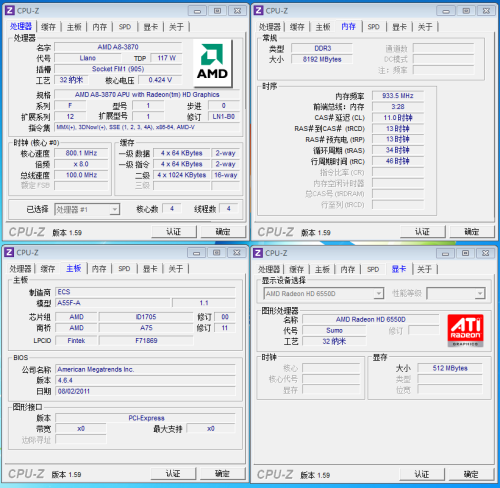This screenshot has width=500, height=488.
Task: Minimize the processor CPU-Z window
Action: pyautogui.click(x=197, y=11)
